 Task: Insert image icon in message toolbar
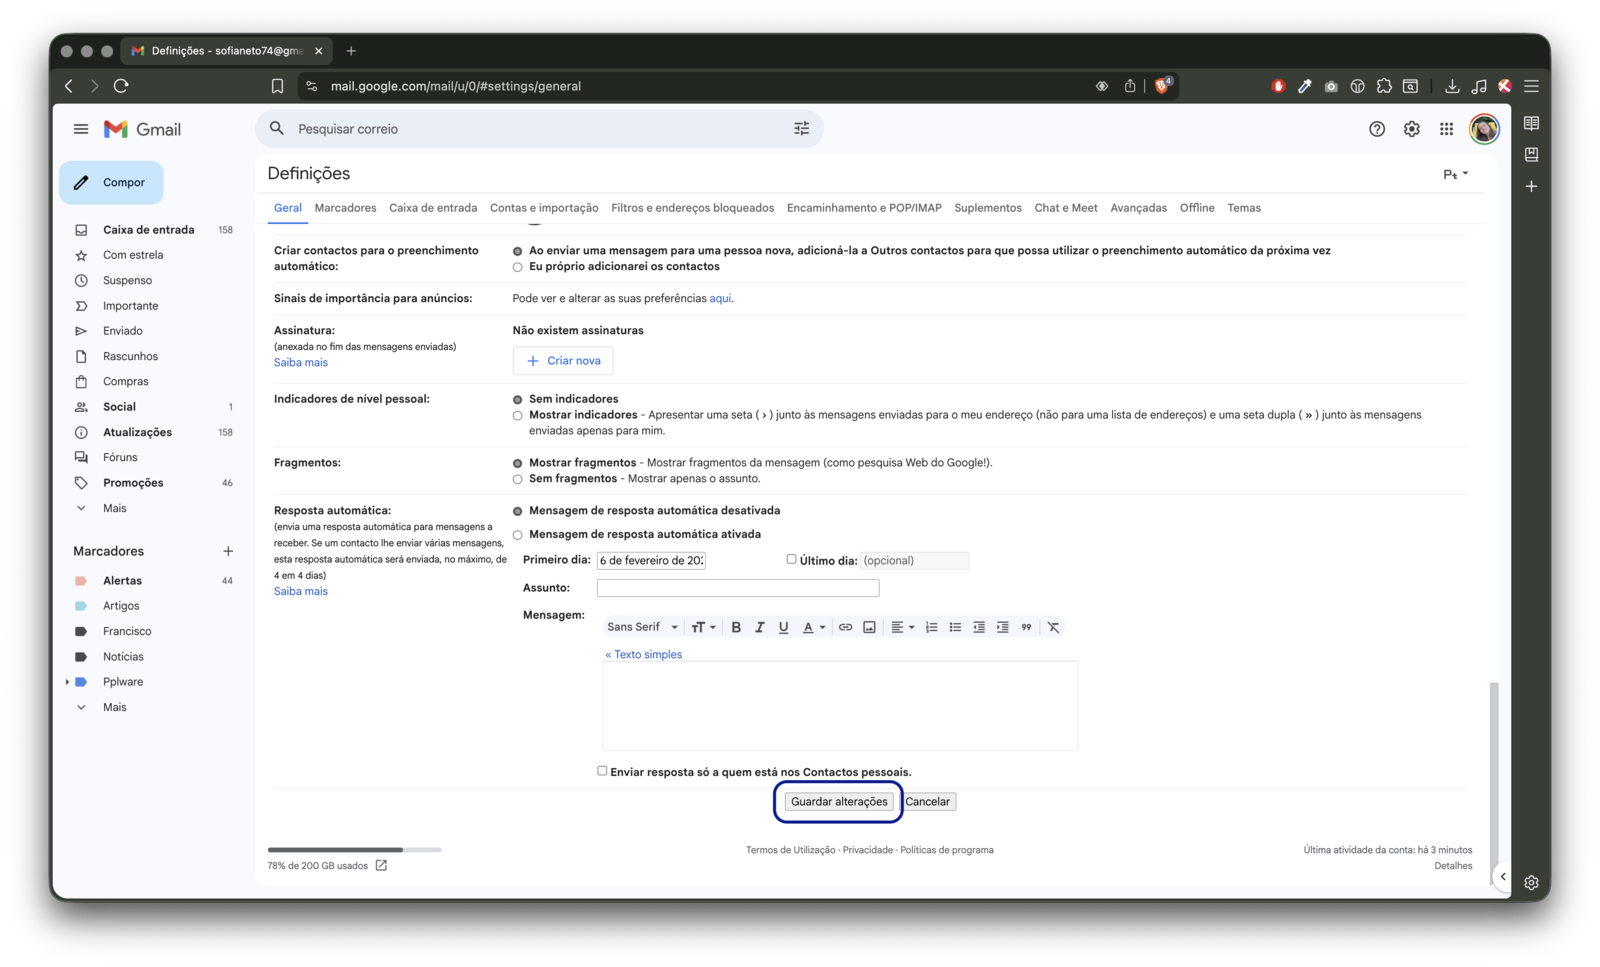pyautogui.click(x=869, y=627)
